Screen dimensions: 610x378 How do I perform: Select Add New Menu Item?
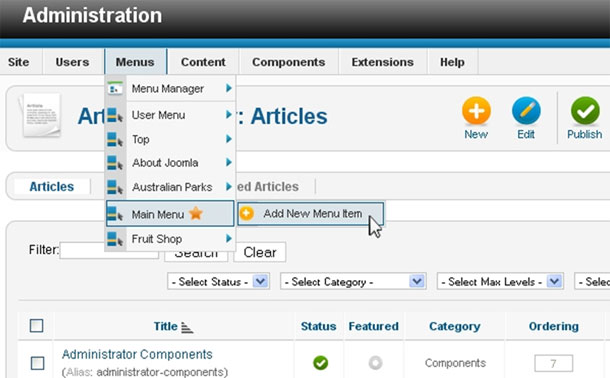tap(310, 214)
